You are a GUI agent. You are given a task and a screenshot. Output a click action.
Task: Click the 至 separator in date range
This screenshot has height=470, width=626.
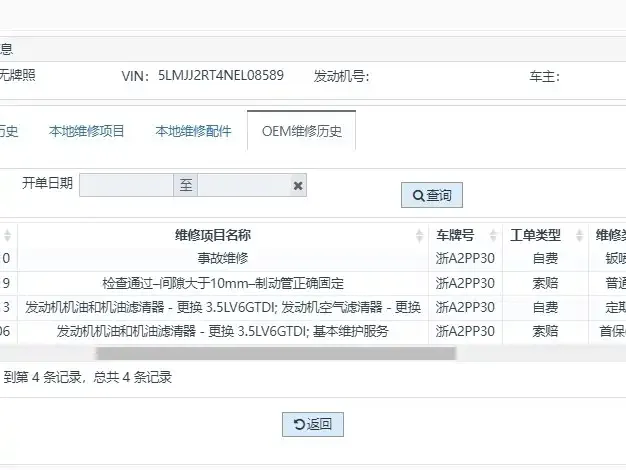pyautogui.click(x=186, y=185)
